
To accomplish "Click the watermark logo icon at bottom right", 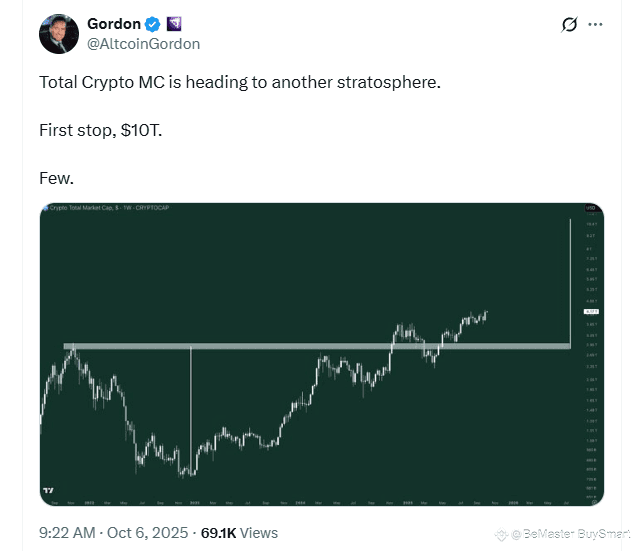I will (503, 534).
